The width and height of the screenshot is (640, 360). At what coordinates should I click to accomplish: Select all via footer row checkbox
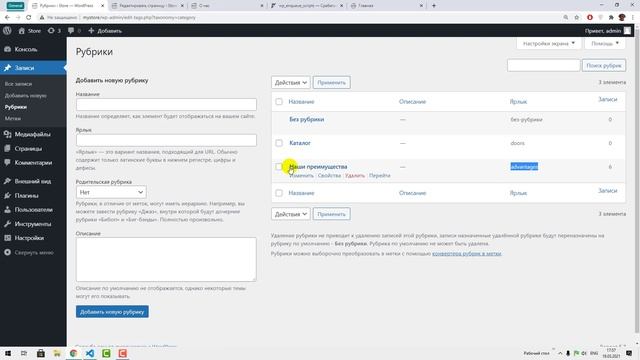(x=279, y=193)
